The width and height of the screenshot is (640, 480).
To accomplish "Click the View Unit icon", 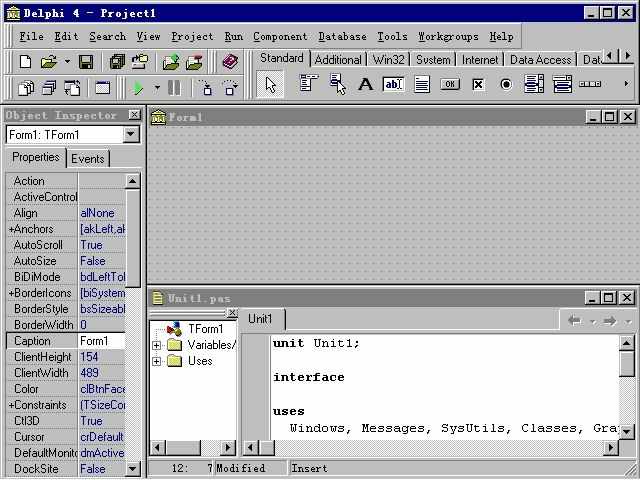I will (27, 88).
